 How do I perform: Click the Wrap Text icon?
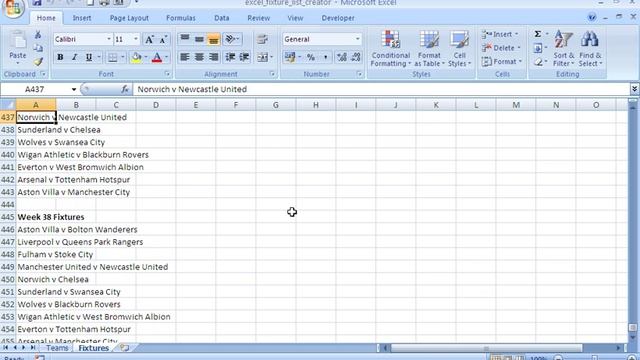coord(262,39)
